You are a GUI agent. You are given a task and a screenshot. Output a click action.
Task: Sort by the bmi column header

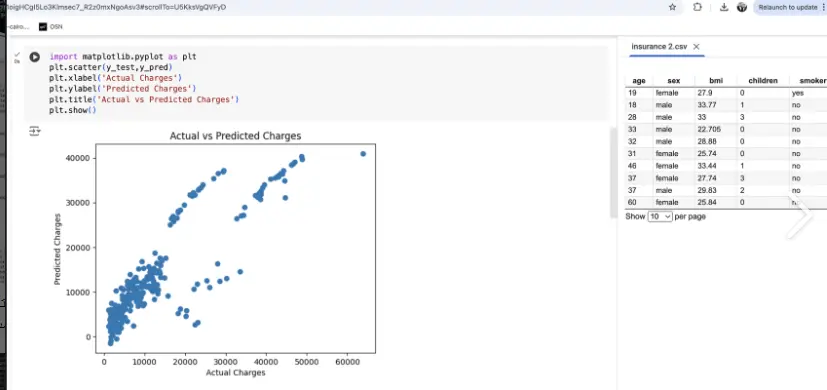click(716, 81)
